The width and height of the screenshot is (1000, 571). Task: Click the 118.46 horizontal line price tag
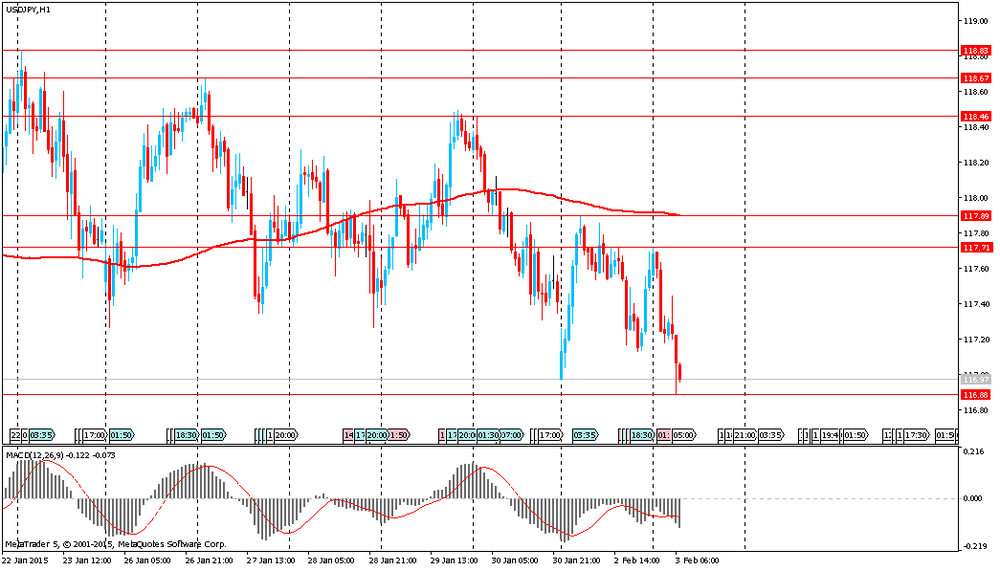[x=975, y=117]
